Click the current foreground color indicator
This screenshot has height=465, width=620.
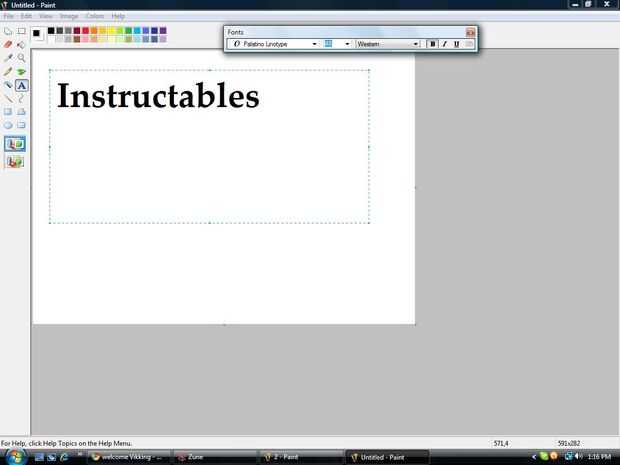tap(36, 33)
